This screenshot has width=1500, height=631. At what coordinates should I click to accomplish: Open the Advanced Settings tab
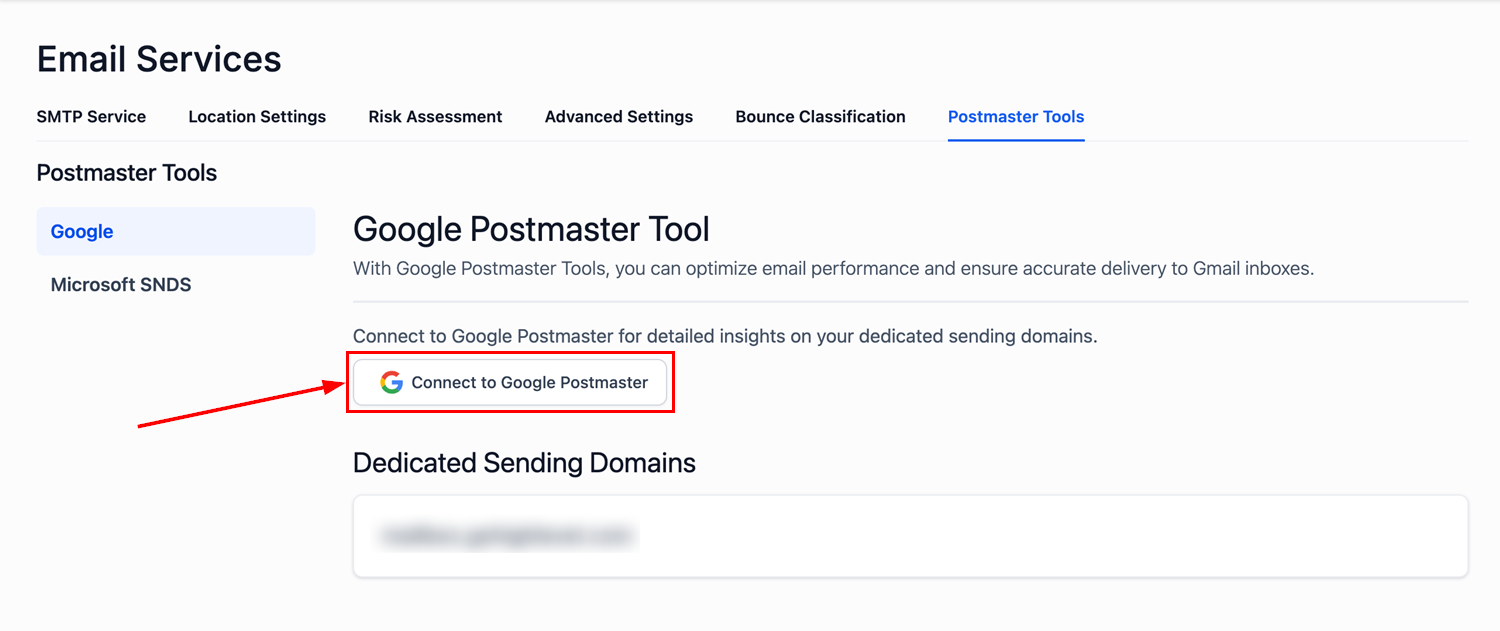point(619,117)
